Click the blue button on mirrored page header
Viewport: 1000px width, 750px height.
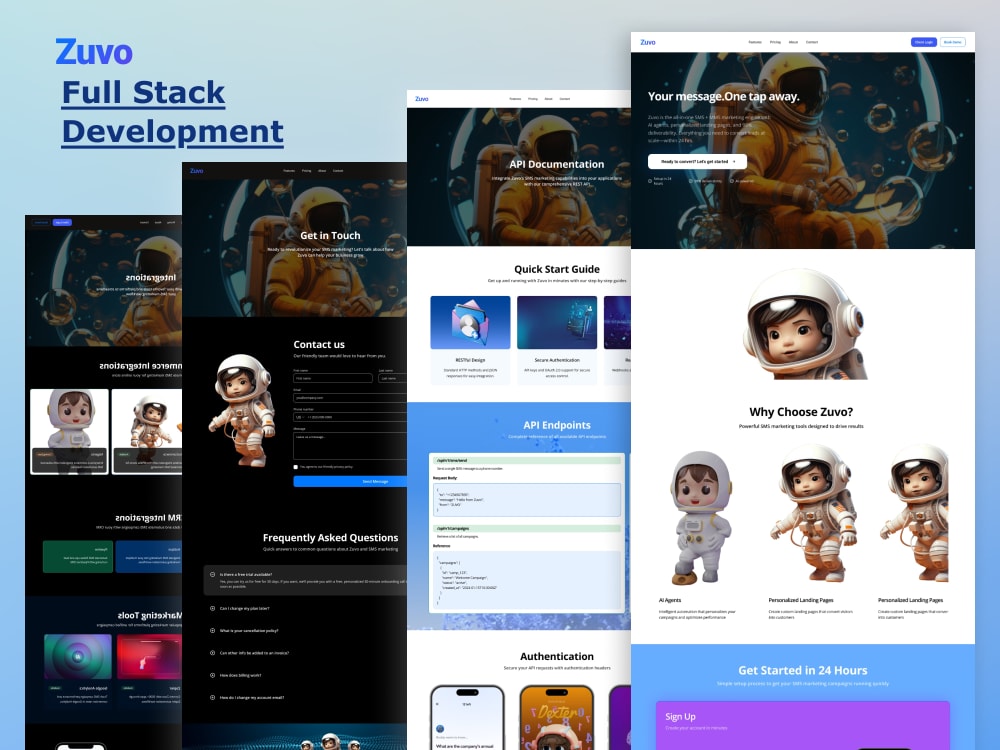coord(62,223)
